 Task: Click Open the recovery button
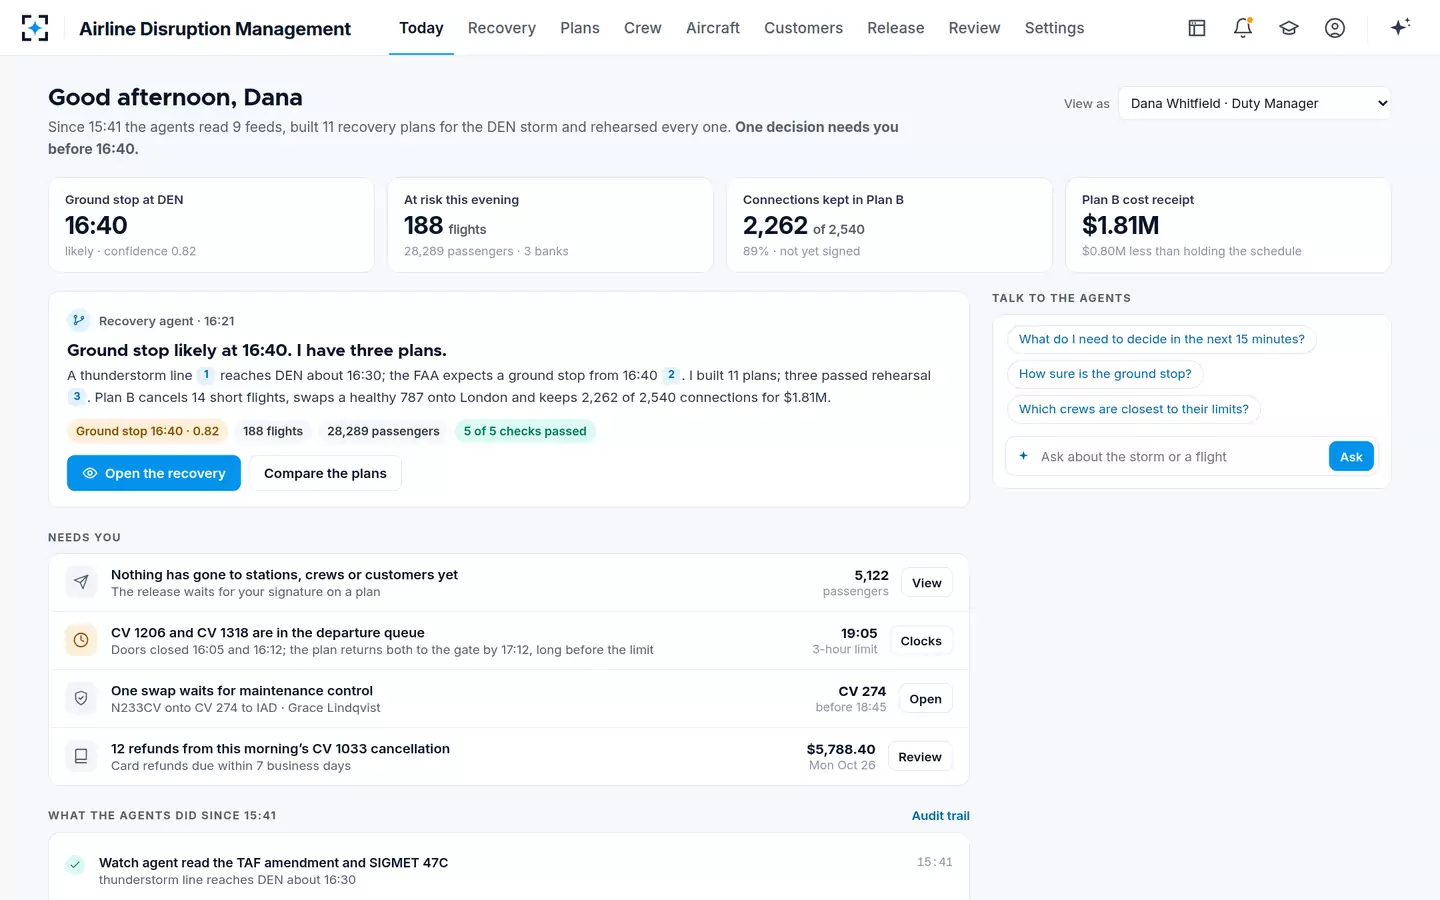(154, 473)
